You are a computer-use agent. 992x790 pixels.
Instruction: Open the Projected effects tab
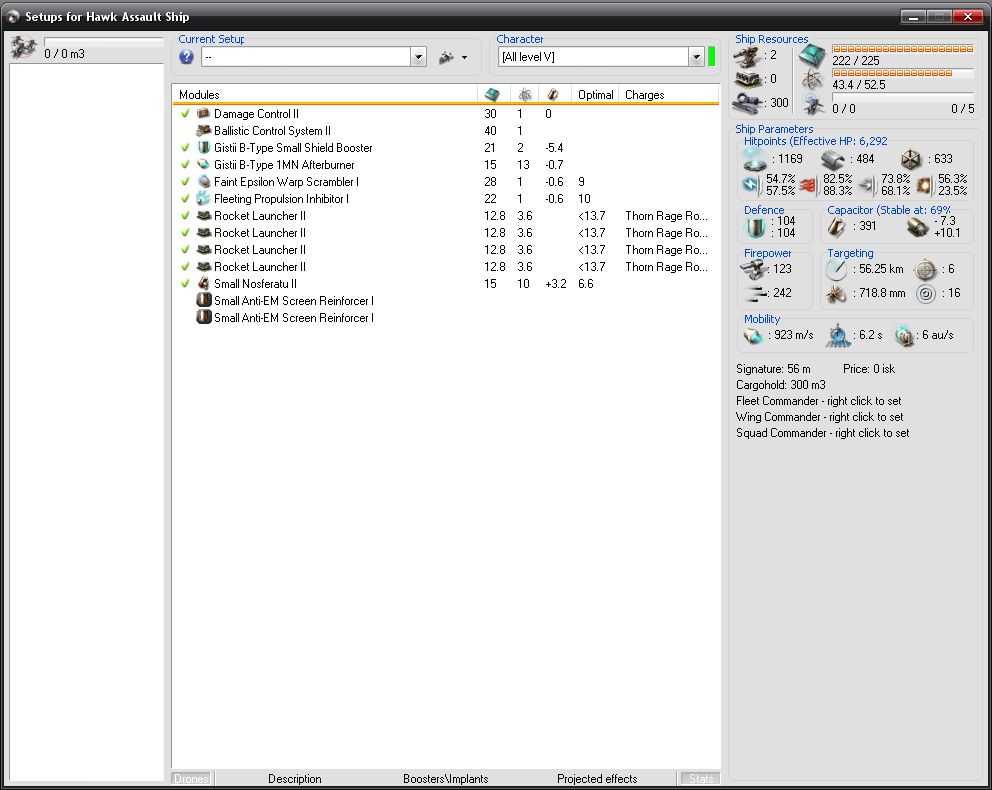597,779
